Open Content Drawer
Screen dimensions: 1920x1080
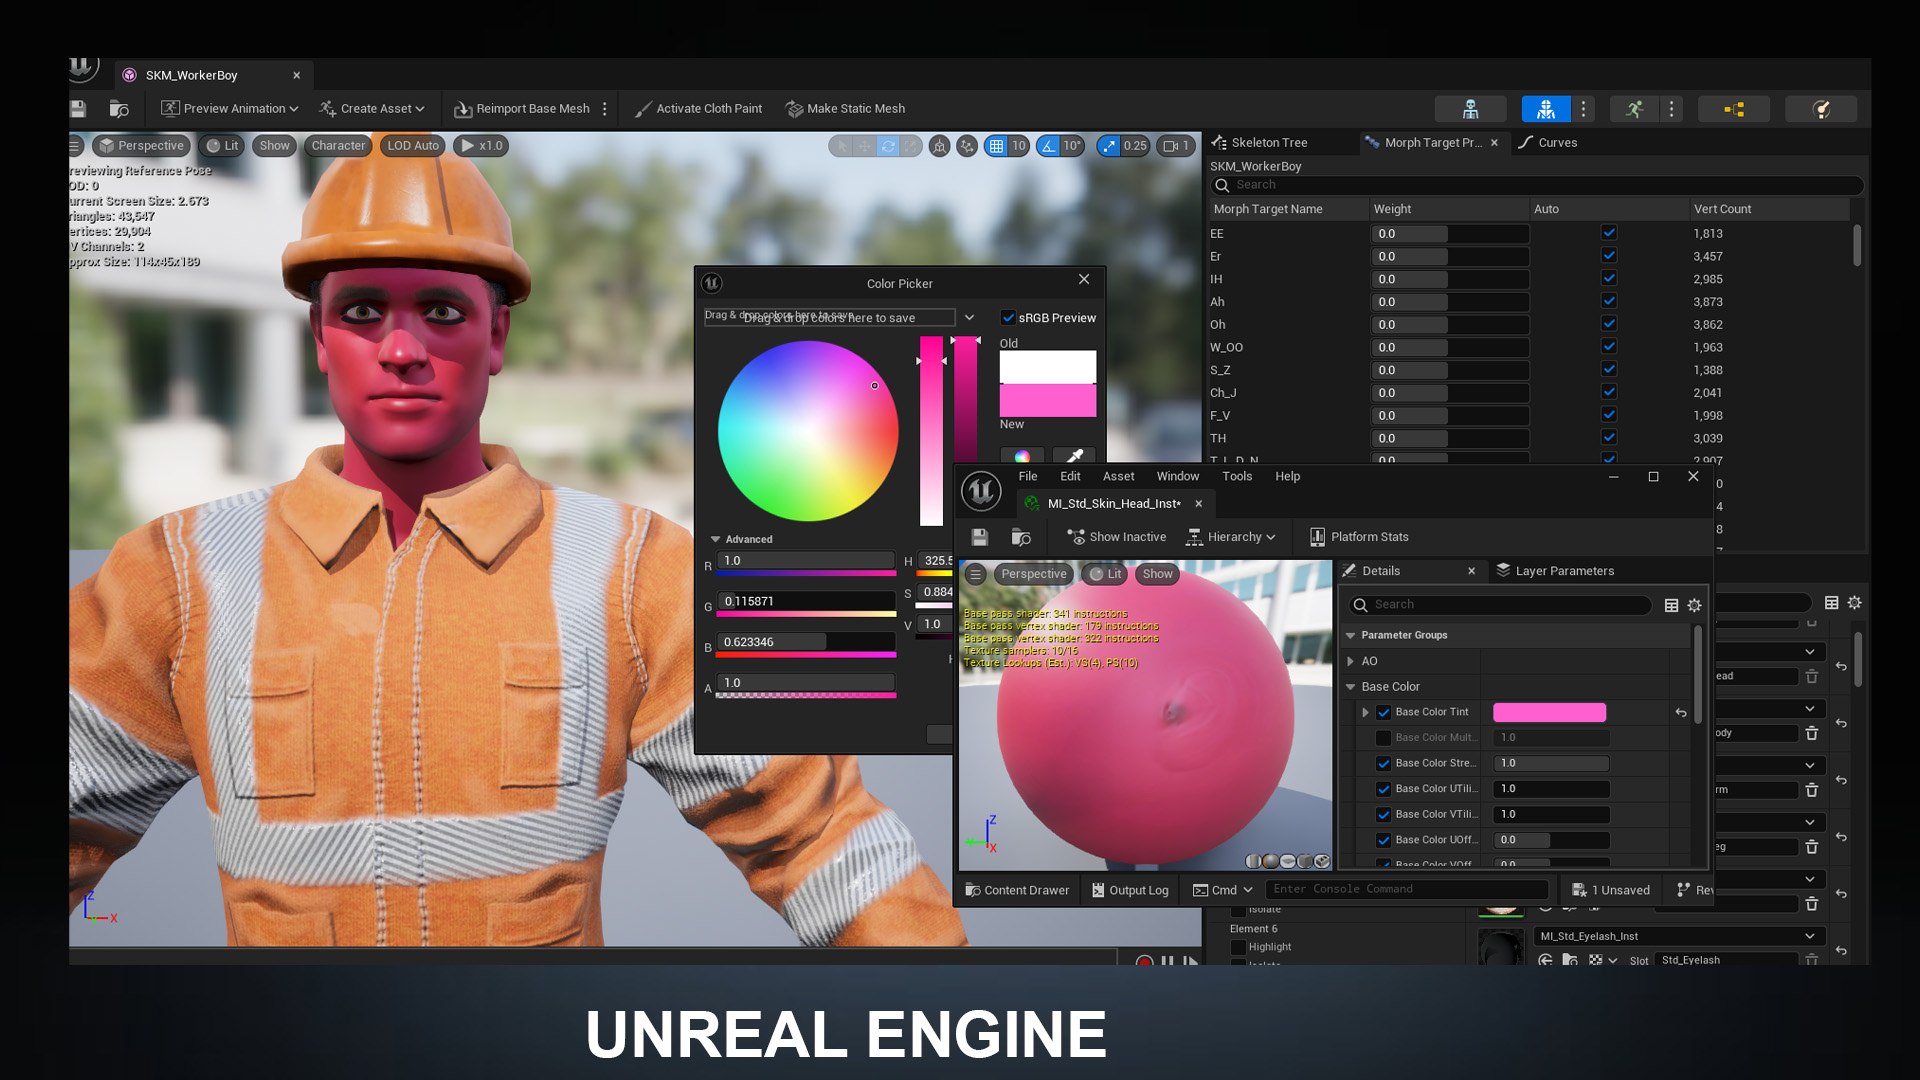tap(1017, 890)
